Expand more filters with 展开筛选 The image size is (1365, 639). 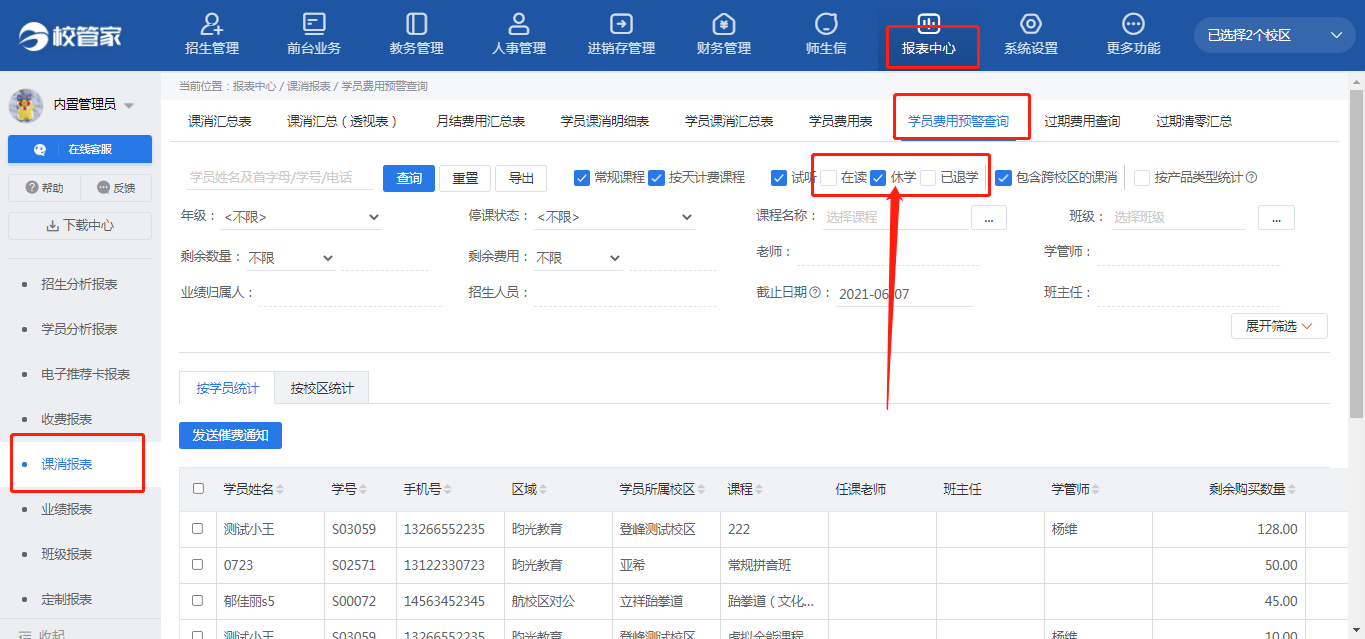[x=1279, y=326]
